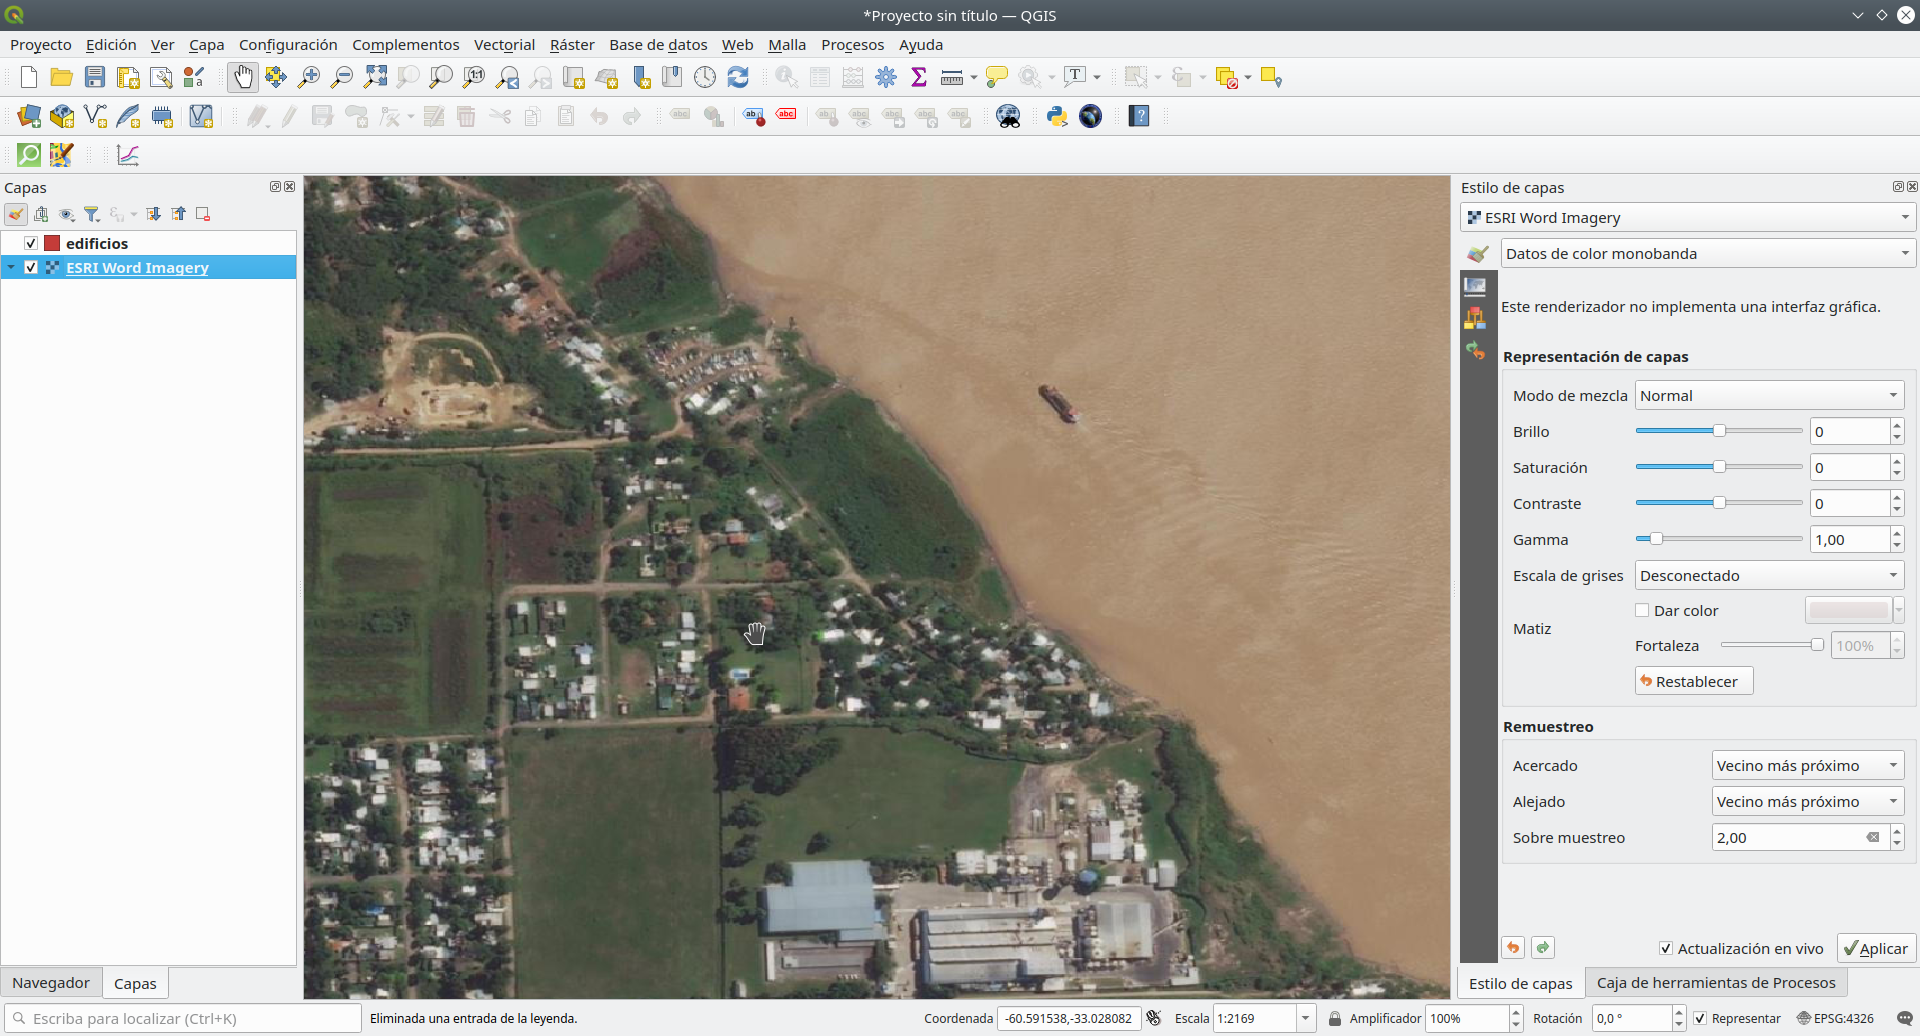Open the temporal controller clock icon
The width and height of the screenshot is (1920, 1036).
point(705,77)
